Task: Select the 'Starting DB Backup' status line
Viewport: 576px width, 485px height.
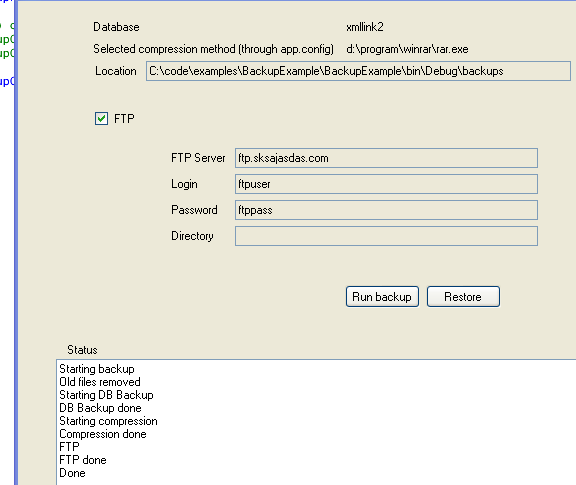Action: click(107, 395)
